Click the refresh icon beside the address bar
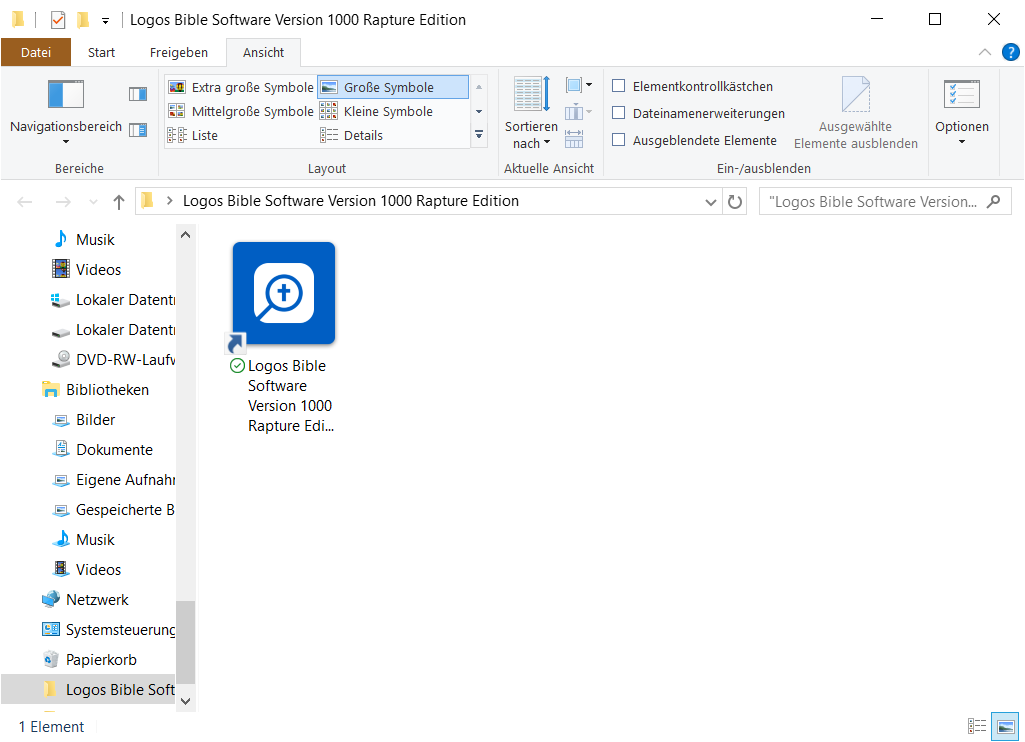This screenshot has height=742, width=1025. pyautogui.click(x=735, y=202)
